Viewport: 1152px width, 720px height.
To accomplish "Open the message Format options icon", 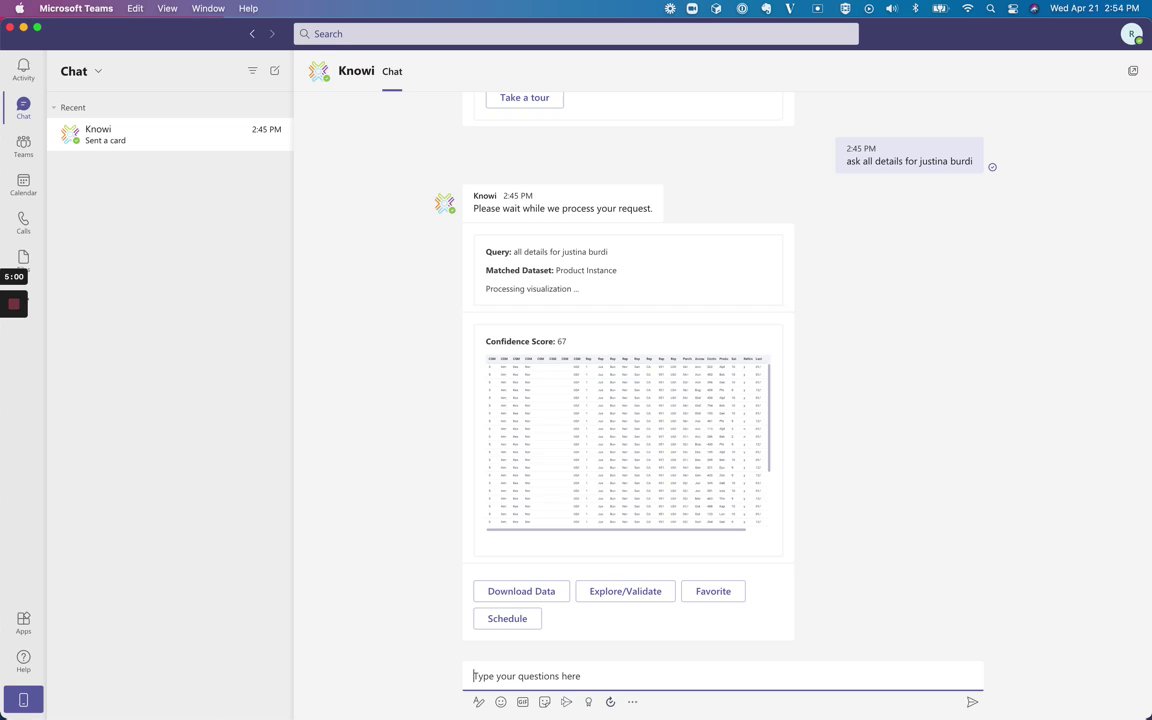I will (479, 702).
